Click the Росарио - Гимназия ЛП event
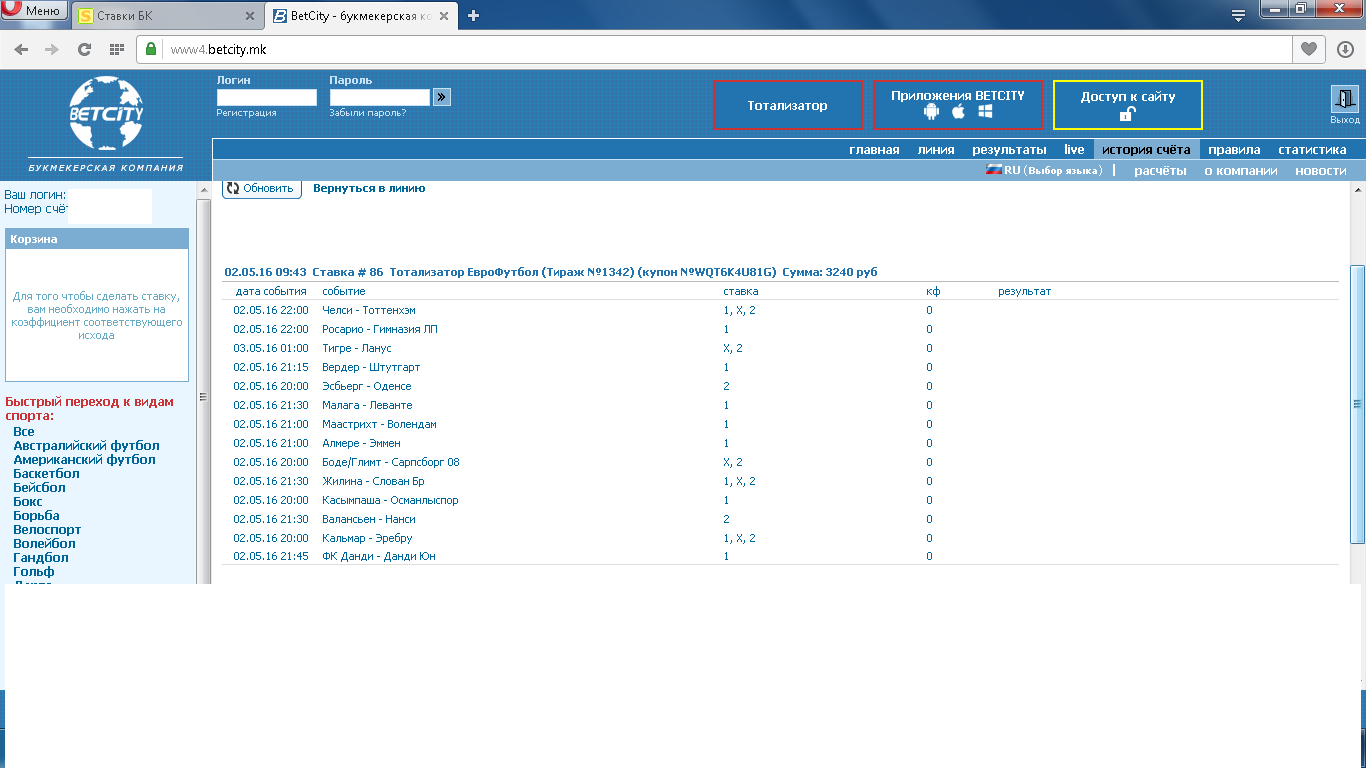Screen dimensions: 1366x768 click(380, 329)
